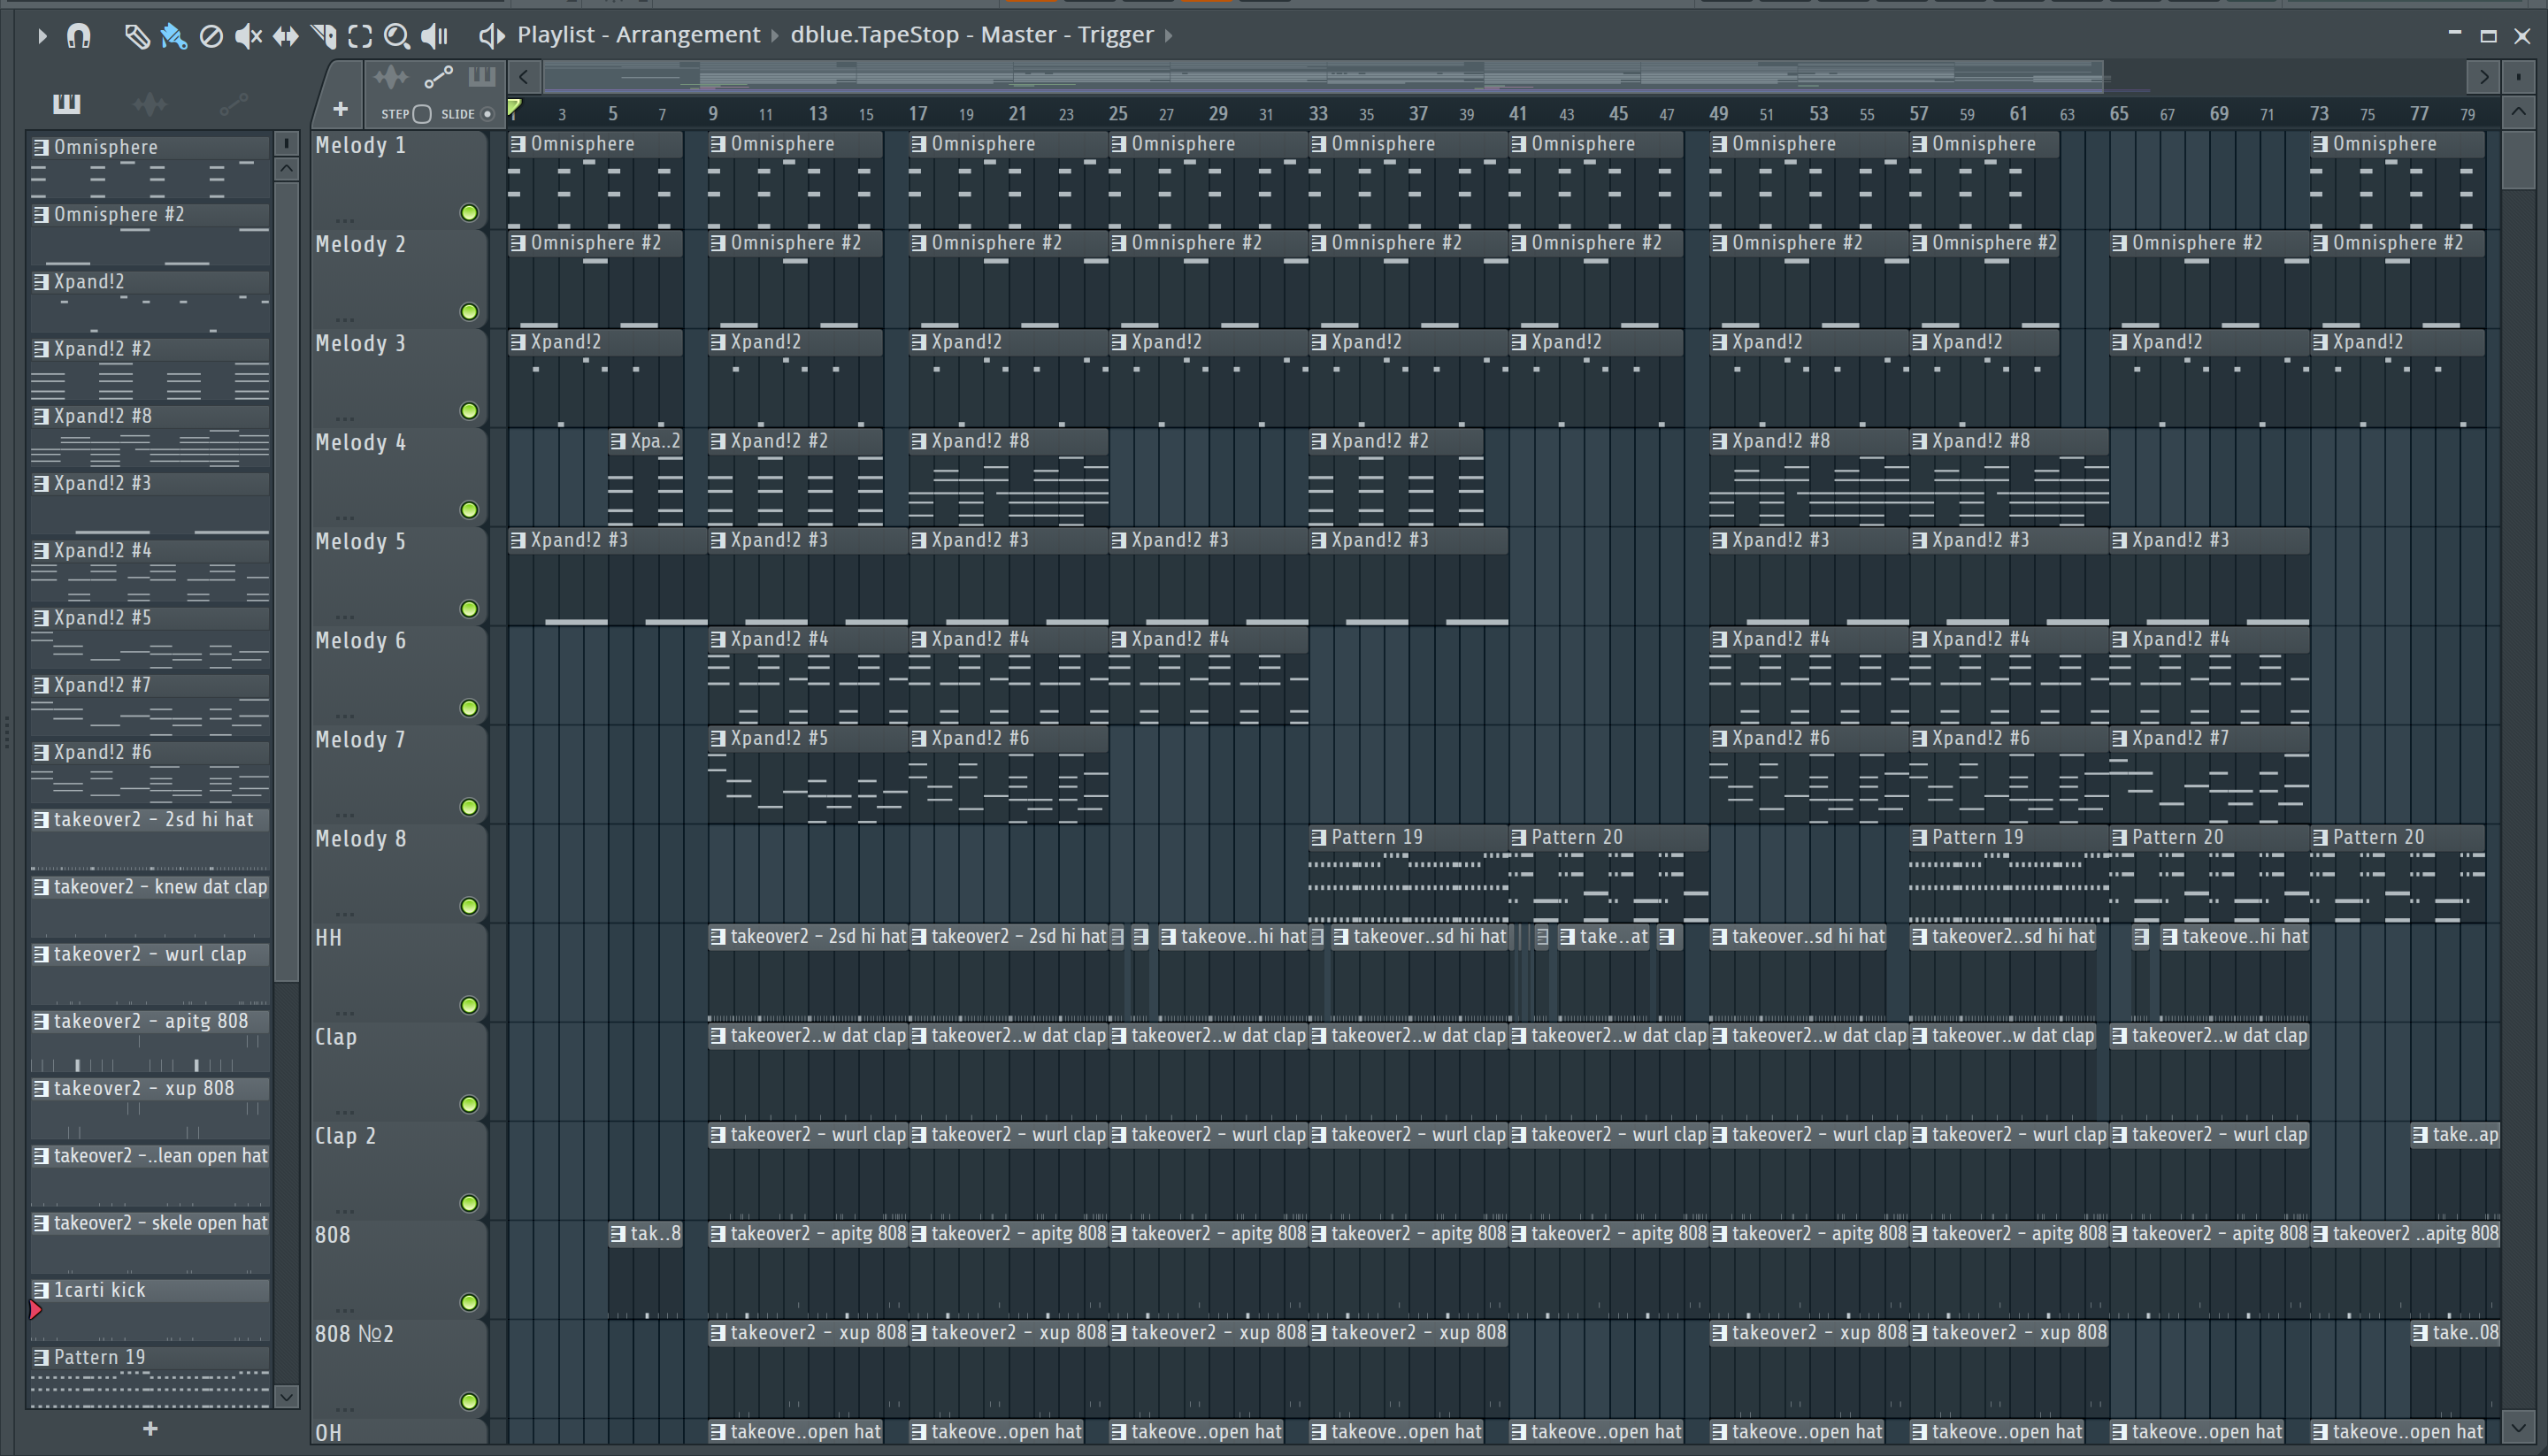Open clip menu of Pattern 19 at bar 33
2548x1456 pixels.
(x=1319, y=837)
